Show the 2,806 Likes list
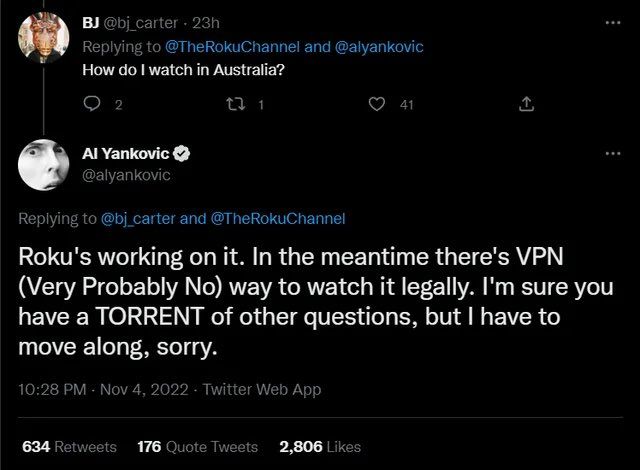This screenshot has width=640, height=470. pyautogui.click(x=319, y=447)
